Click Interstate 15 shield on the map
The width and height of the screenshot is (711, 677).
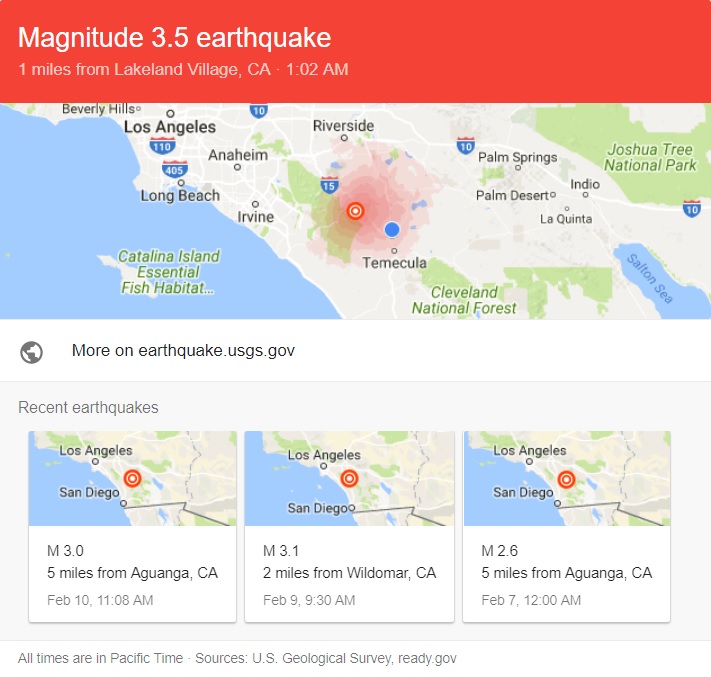[x=328, y=185]
